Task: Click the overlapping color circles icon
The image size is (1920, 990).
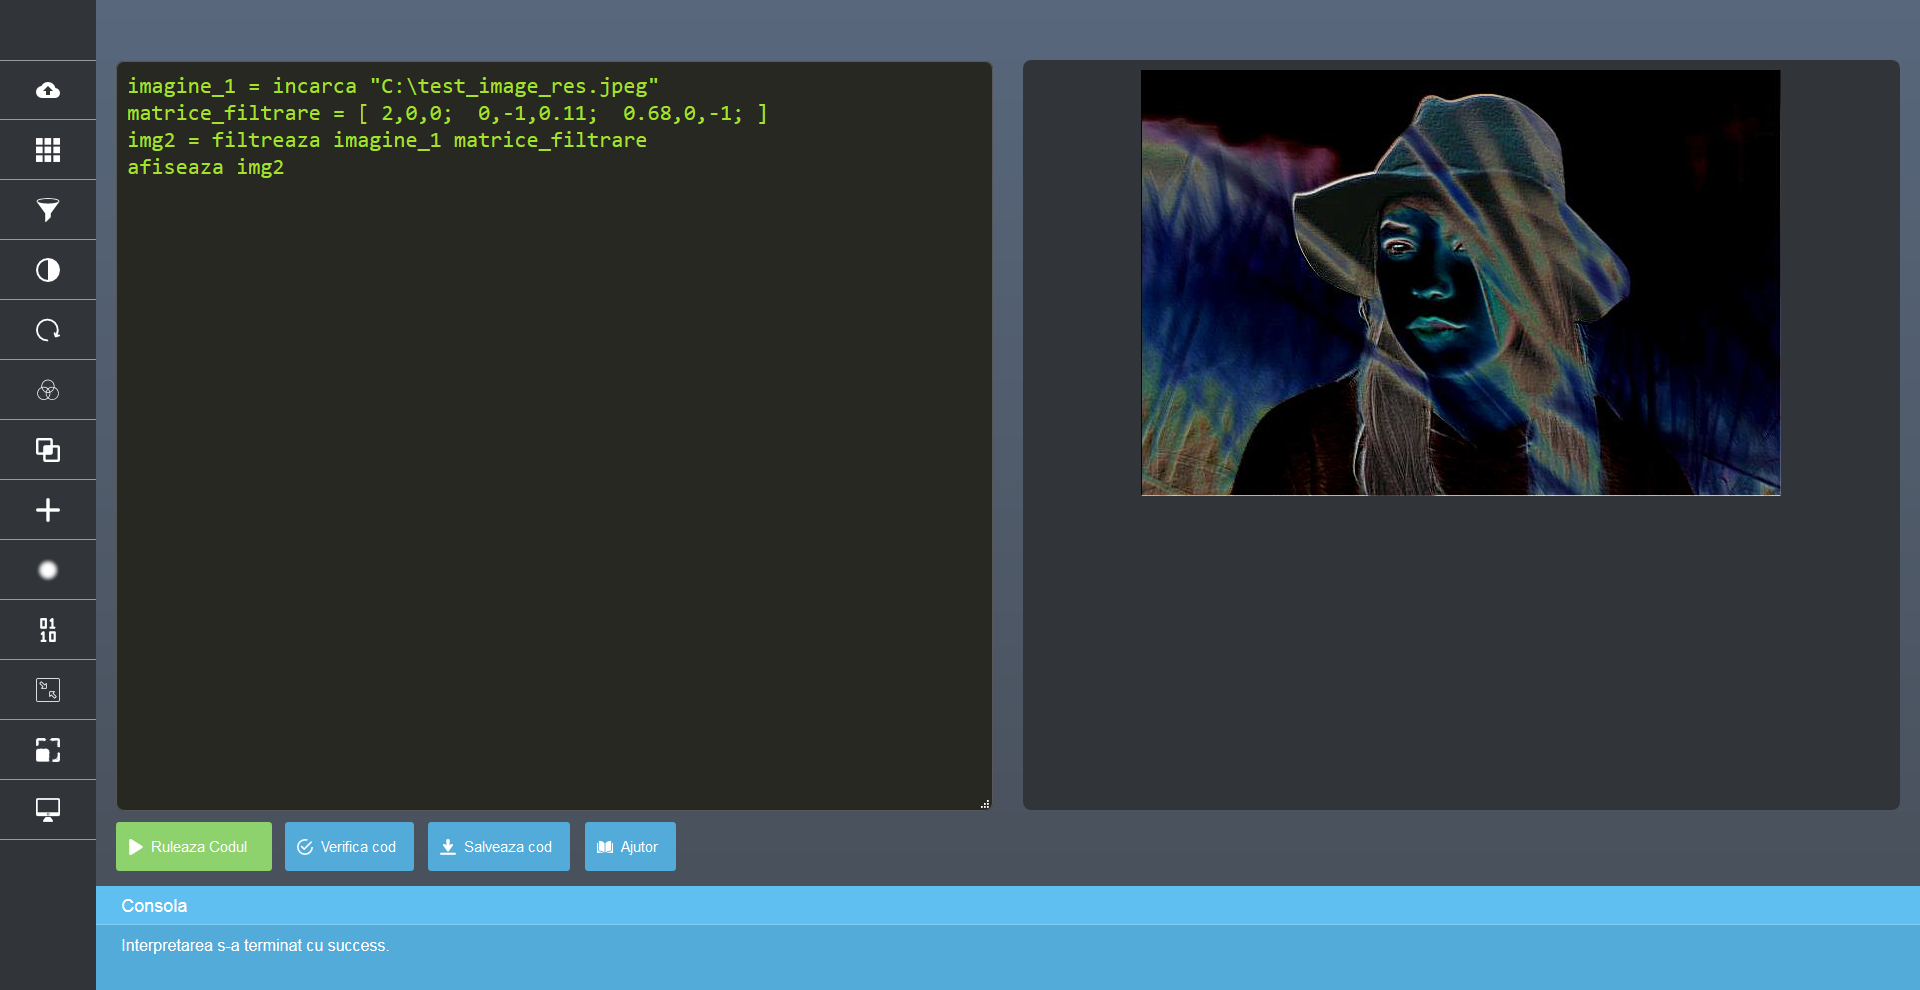Action: pos(48,390)
